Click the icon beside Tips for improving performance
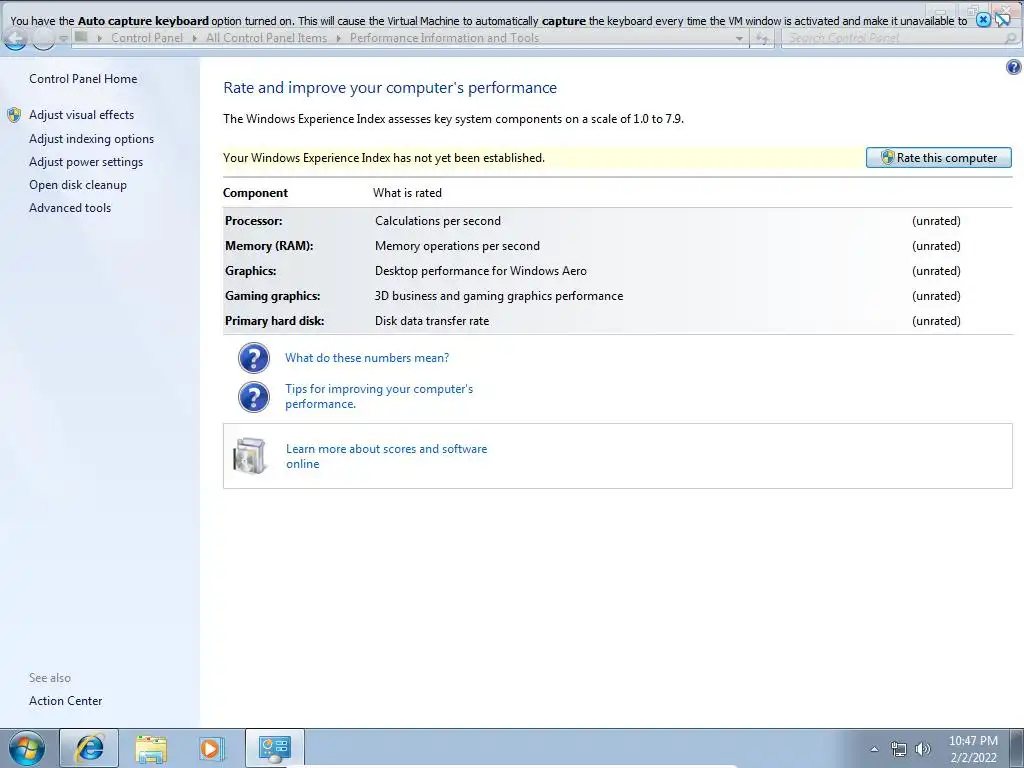Viewport: 1024px width, 768px height. tap(253, 397)
